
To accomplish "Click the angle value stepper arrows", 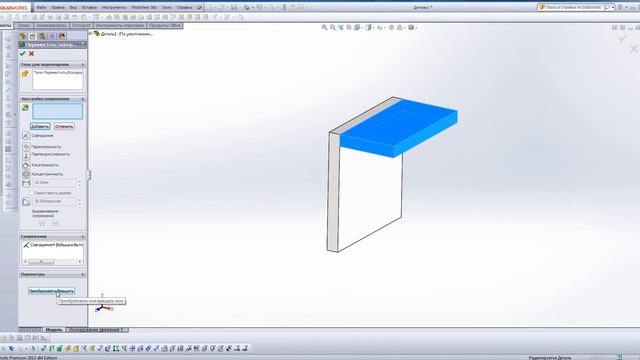I will tap(80, 202).
